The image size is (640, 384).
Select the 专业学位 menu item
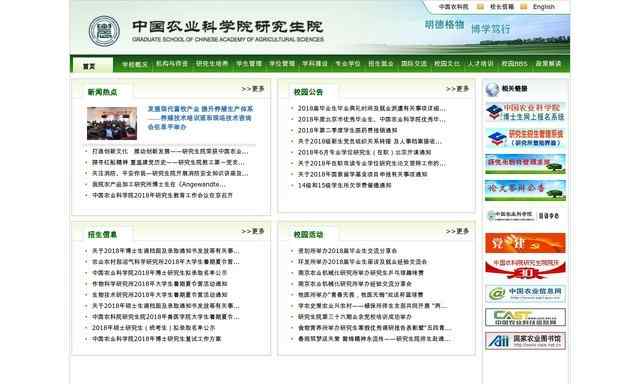click(x=348, y=64)
